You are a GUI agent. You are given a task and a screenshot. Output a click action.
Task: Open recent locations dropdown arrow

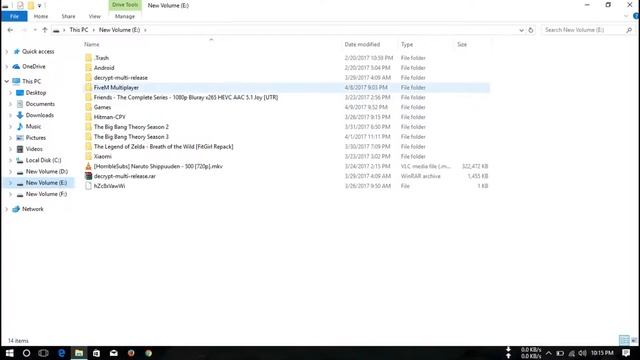(x=35, y=30)
